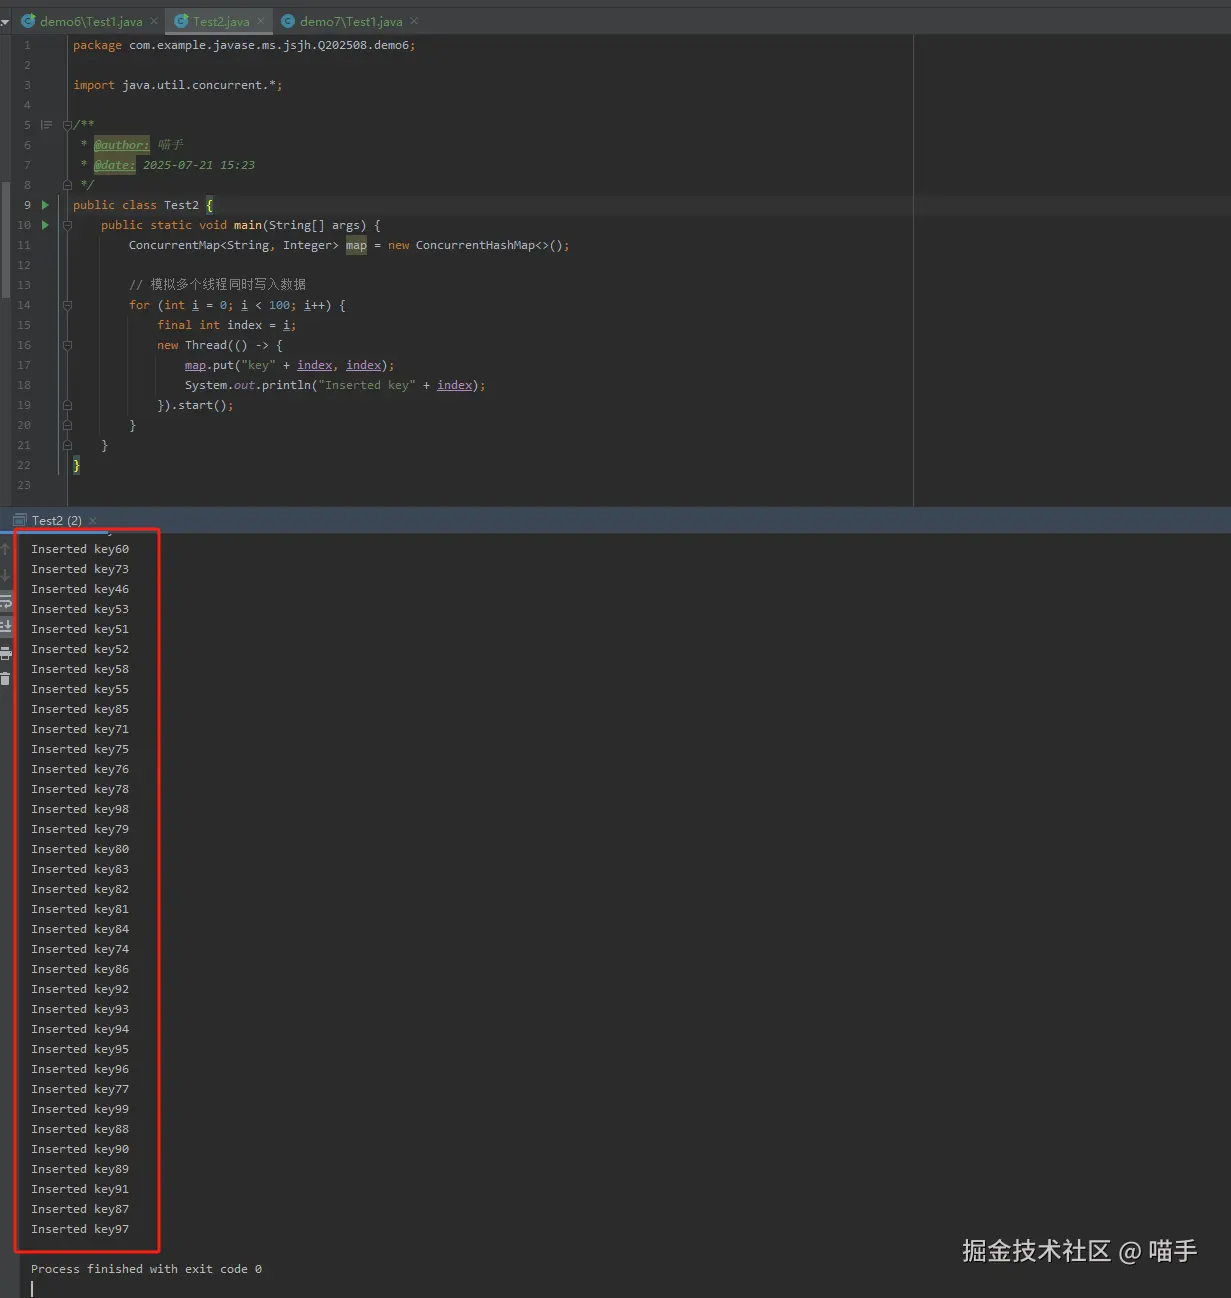Click the fold end marker at line 8
The width and height of the screenshot is (1231, 1298).
tap(67, 185)
